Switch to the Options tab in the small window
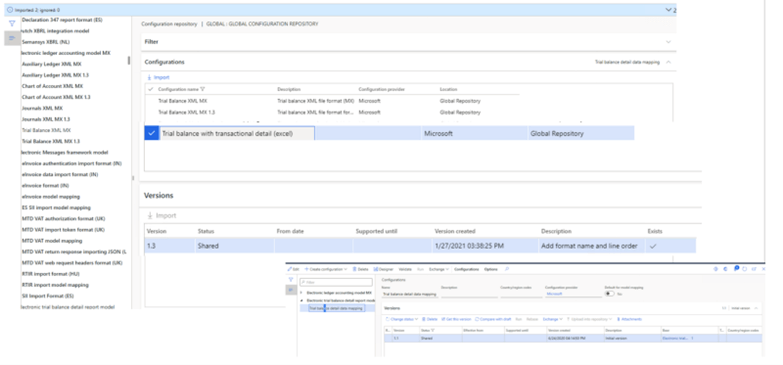783x365 pixels. coord(491,269)
